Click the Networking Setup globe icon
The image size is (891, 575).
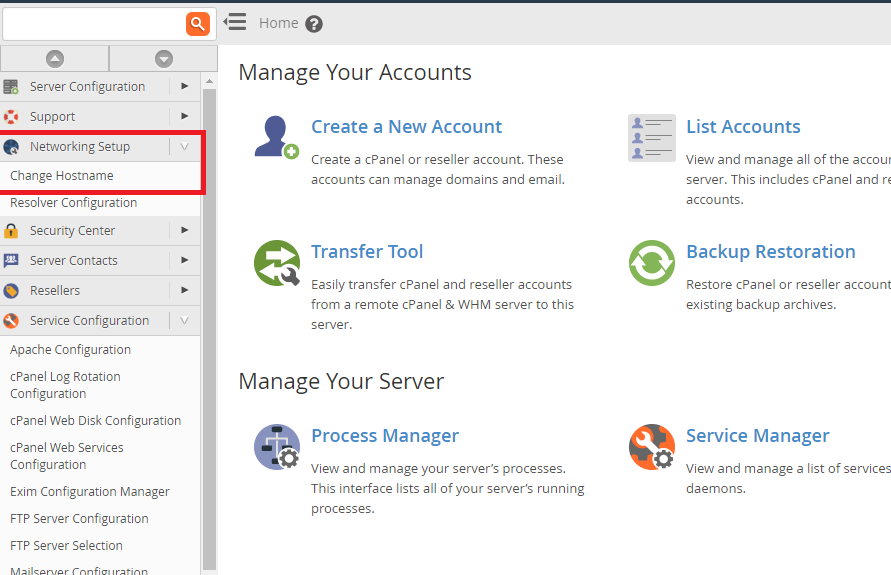pos(11,147)
